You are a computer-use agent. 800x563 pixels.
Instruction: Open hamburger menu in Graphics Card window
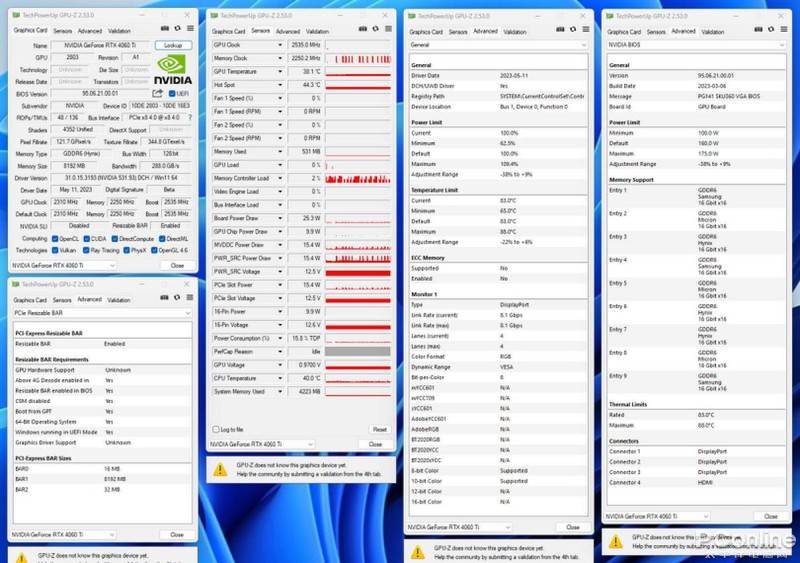click(x=190, y=29)
